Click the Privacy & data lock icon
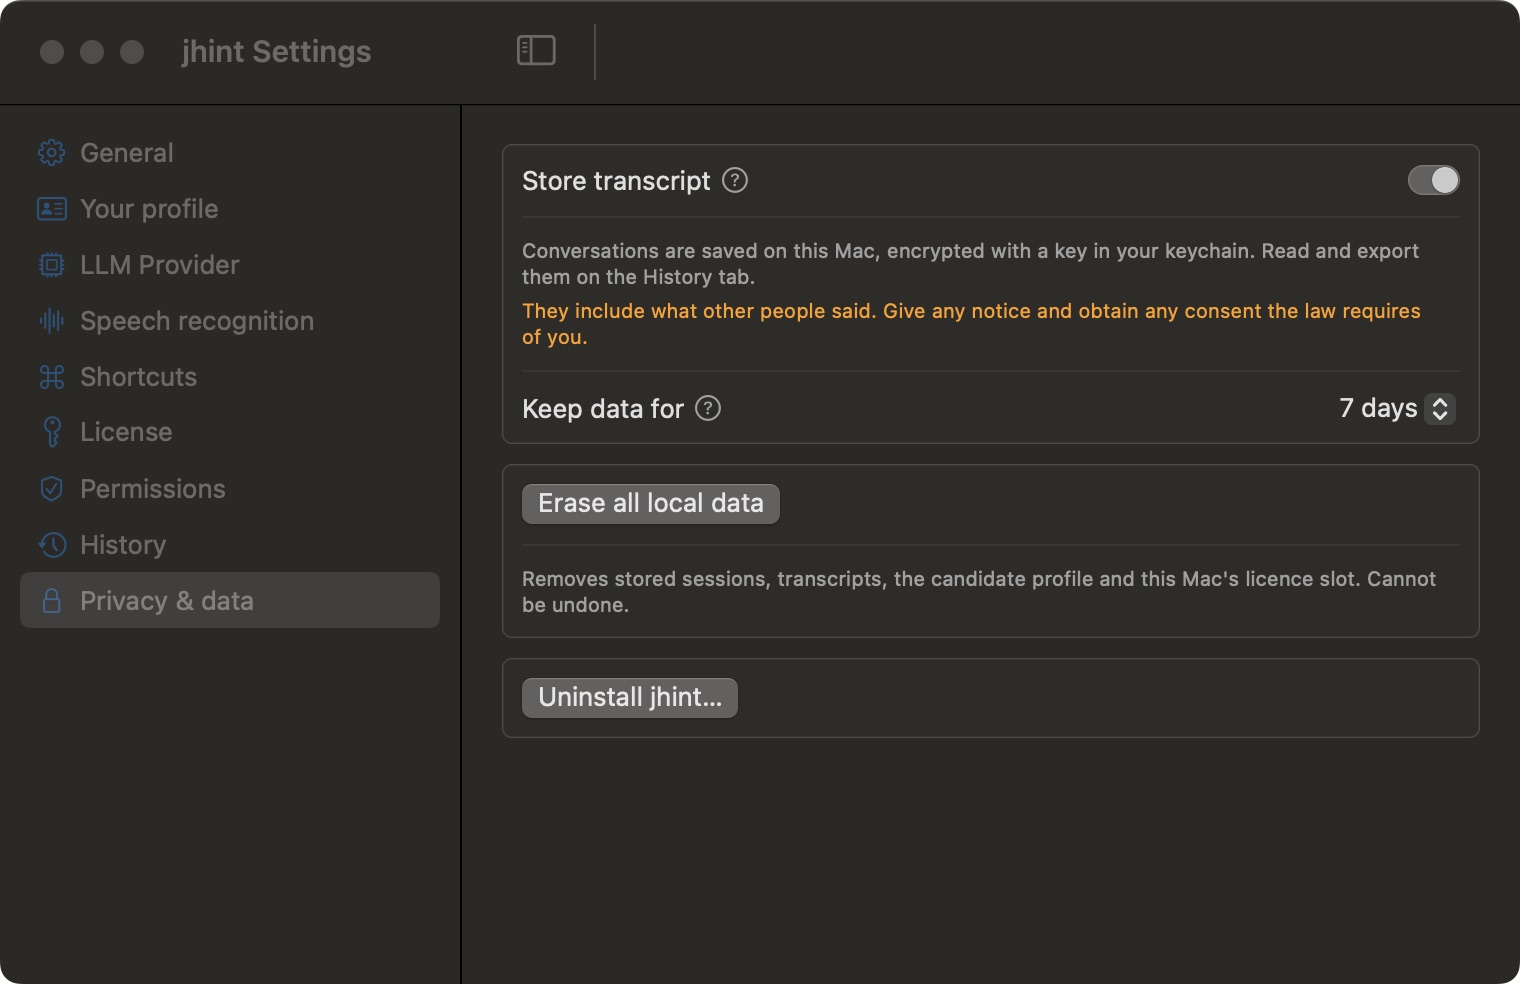The image size is (1520, 984). pos(52,601)
